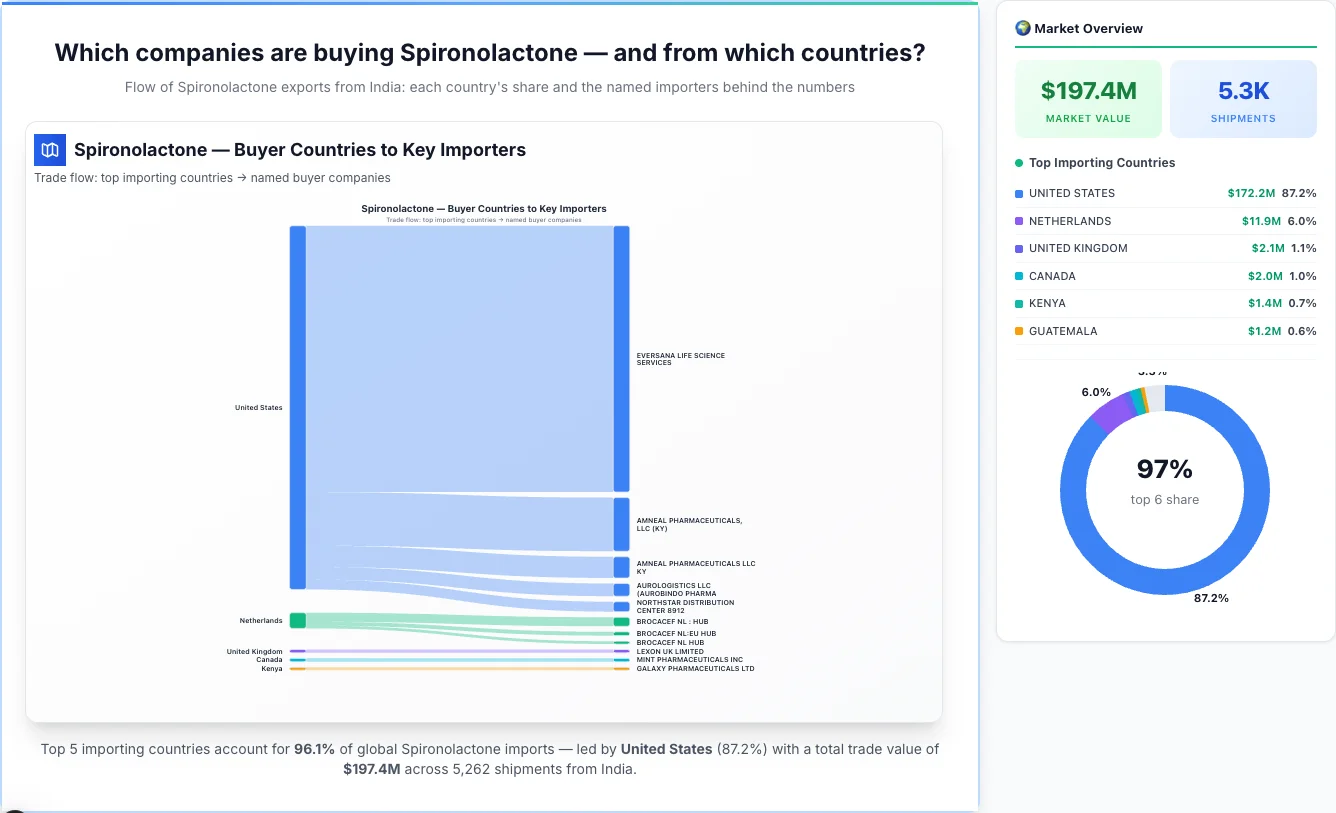Image resolution: width=1336 pixels, height=813 pixels.
Task: Toggle the UNITED KINGDOM country row
Action: click(1165, 248)
